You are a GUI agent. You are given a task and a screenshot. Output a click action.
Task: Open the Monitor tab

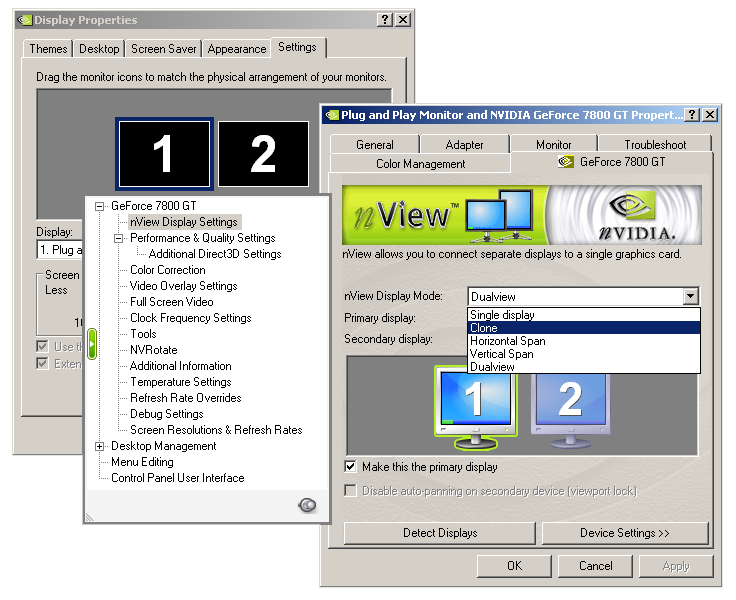click(x=554, y=145)
